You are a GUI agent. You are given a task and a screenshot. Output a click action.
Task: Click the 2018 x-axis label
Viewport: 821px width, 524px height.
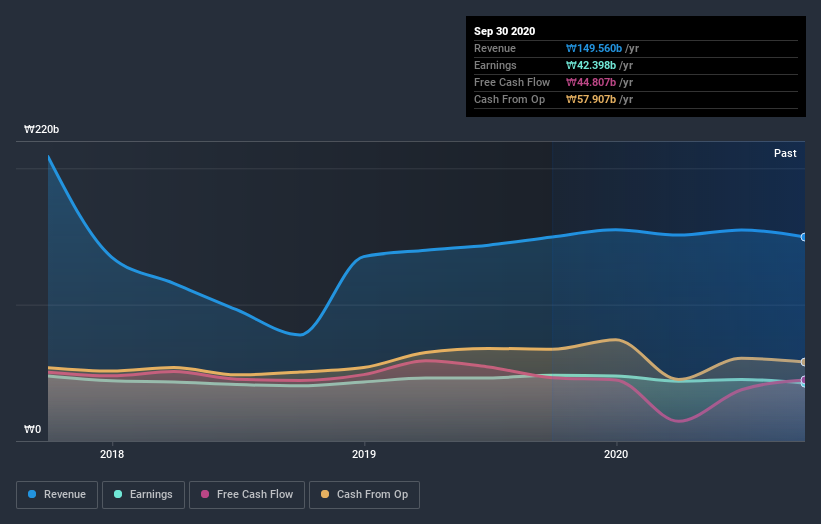click(112, 454)
